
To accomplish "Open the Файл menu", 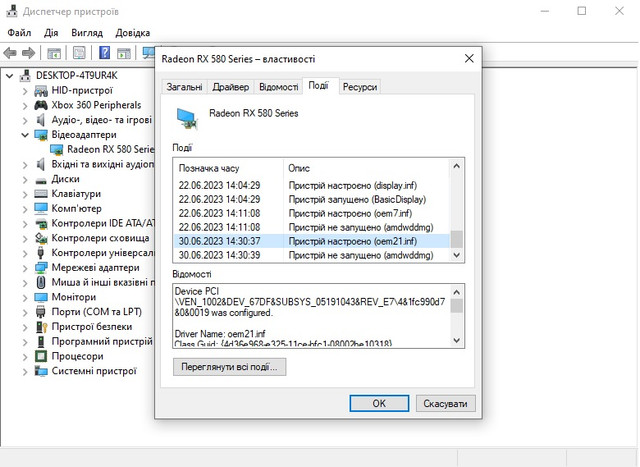I will pyautogui.click(x=19, y=33).
